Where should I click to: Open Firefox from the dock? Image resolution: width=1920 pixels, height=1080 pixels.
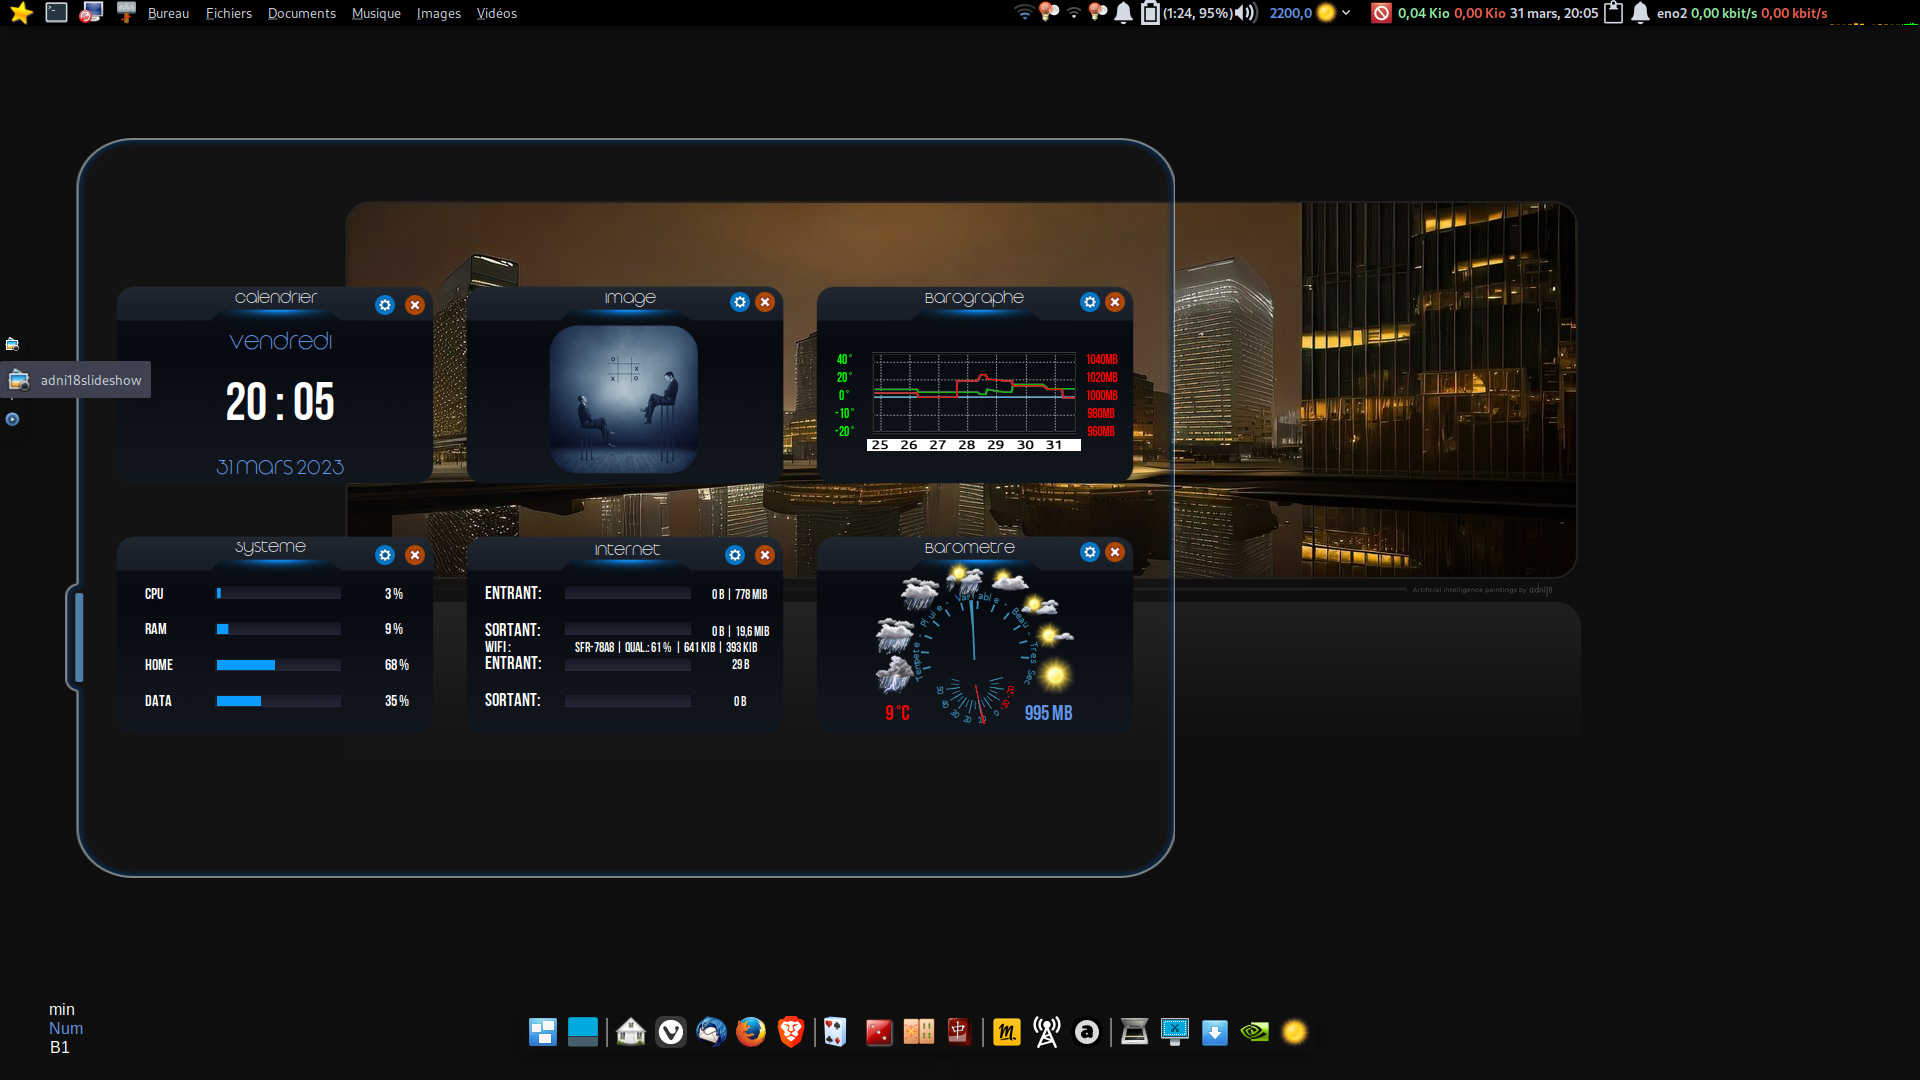(750, 1031)
